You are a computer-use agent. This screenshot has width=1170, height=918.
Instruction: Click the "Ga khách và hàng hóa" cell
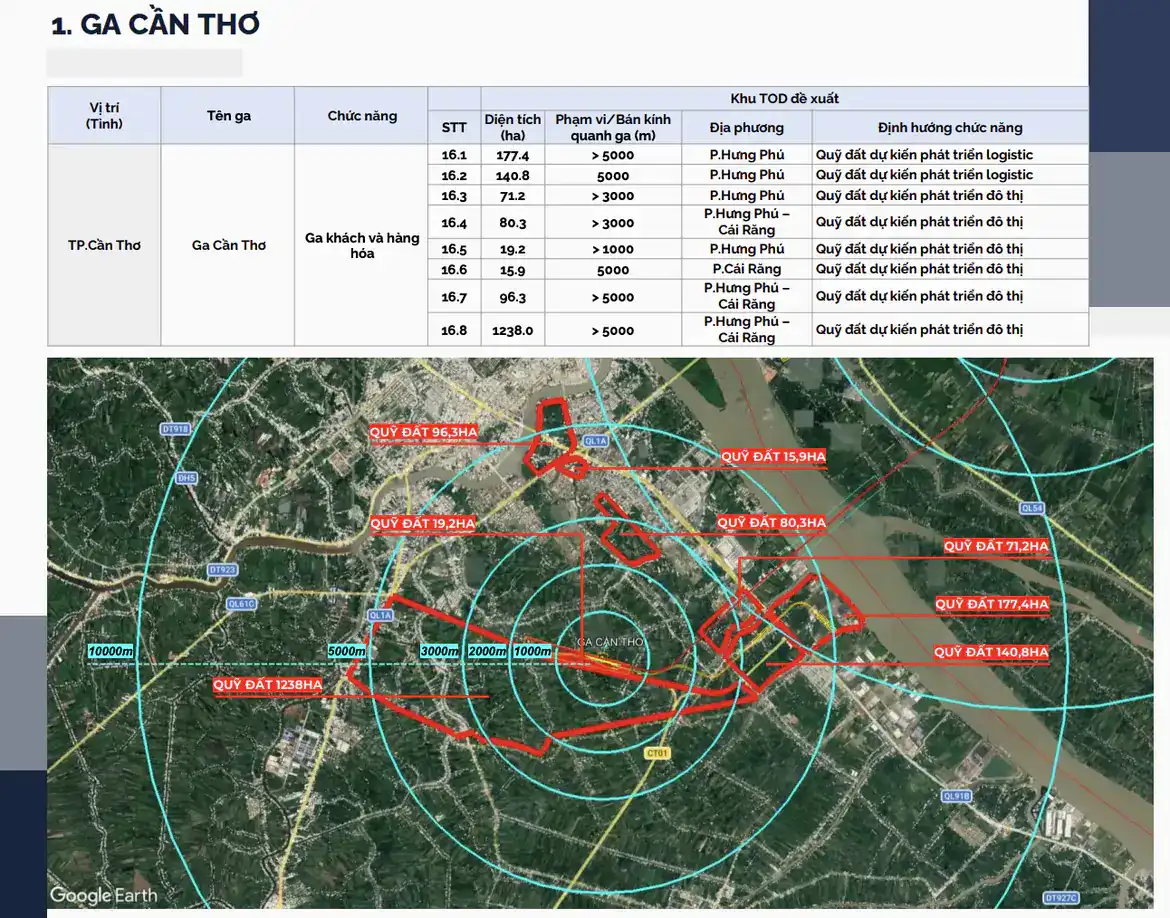tap(362, 245)
